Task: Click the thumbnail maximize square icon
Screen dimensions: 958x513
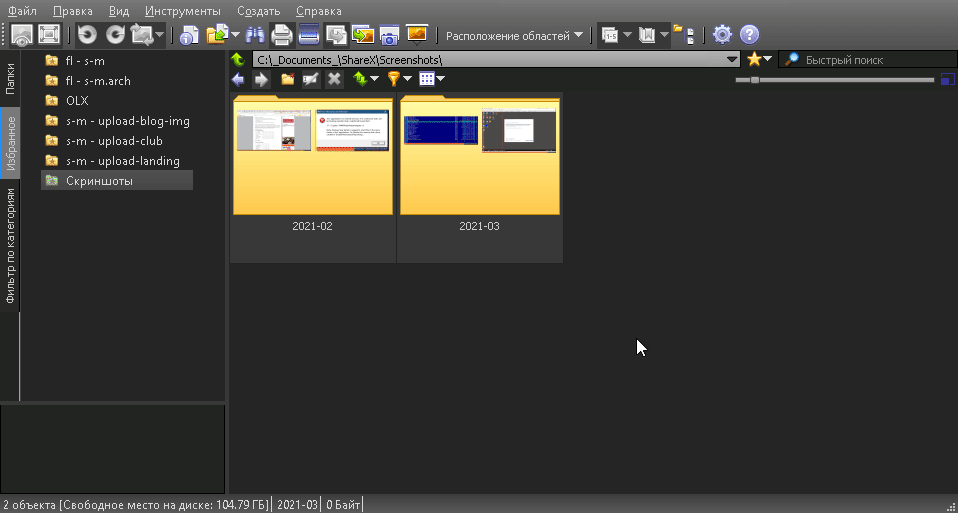Action: tap(948, 79)
